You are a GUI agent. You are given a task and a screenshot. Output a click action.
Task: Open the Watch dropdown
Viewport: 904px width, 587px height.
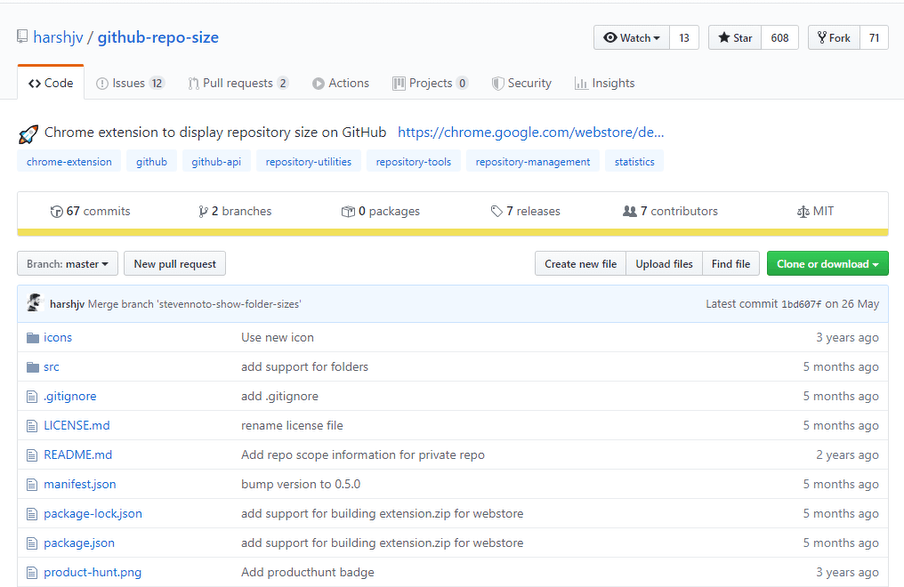coord(632,38)
